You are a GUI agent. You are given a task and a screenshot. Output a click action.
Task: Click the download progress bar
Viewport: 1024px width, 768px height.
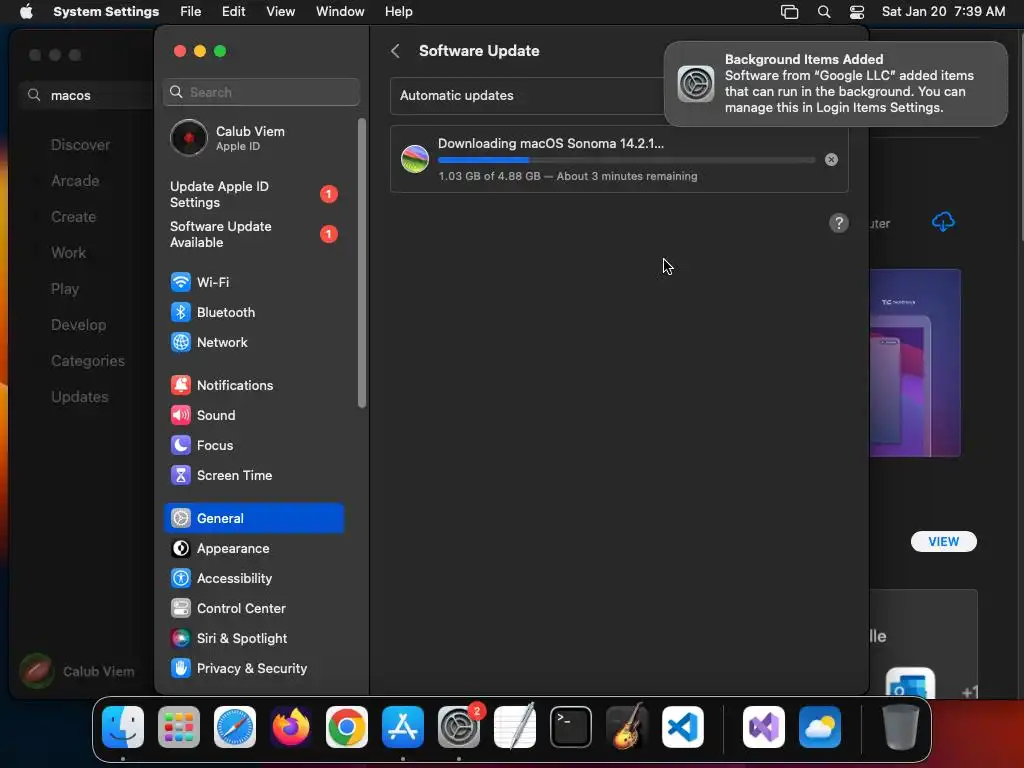point(626,159)
